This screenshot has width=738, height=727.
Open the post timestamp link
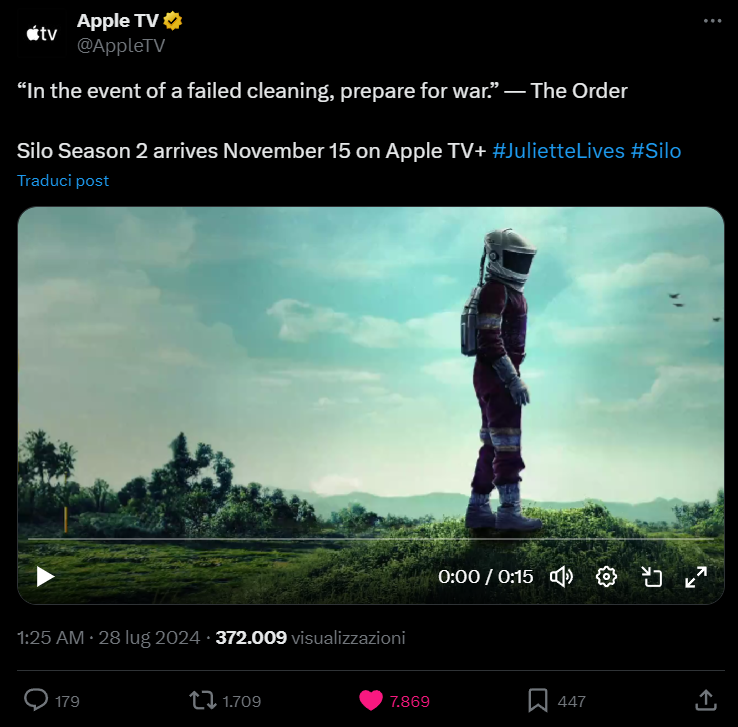tap(110, 637)
